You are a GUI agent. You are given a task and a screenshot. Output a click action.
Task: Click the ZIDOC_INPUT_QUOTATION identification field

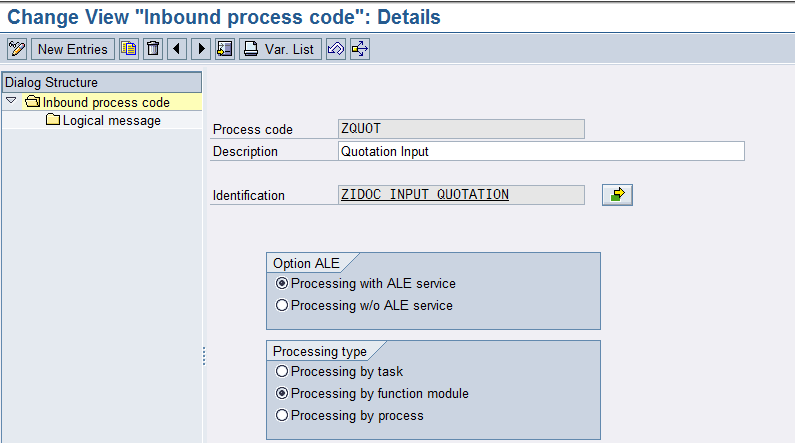pyautogui.click(x=461, y=195)
